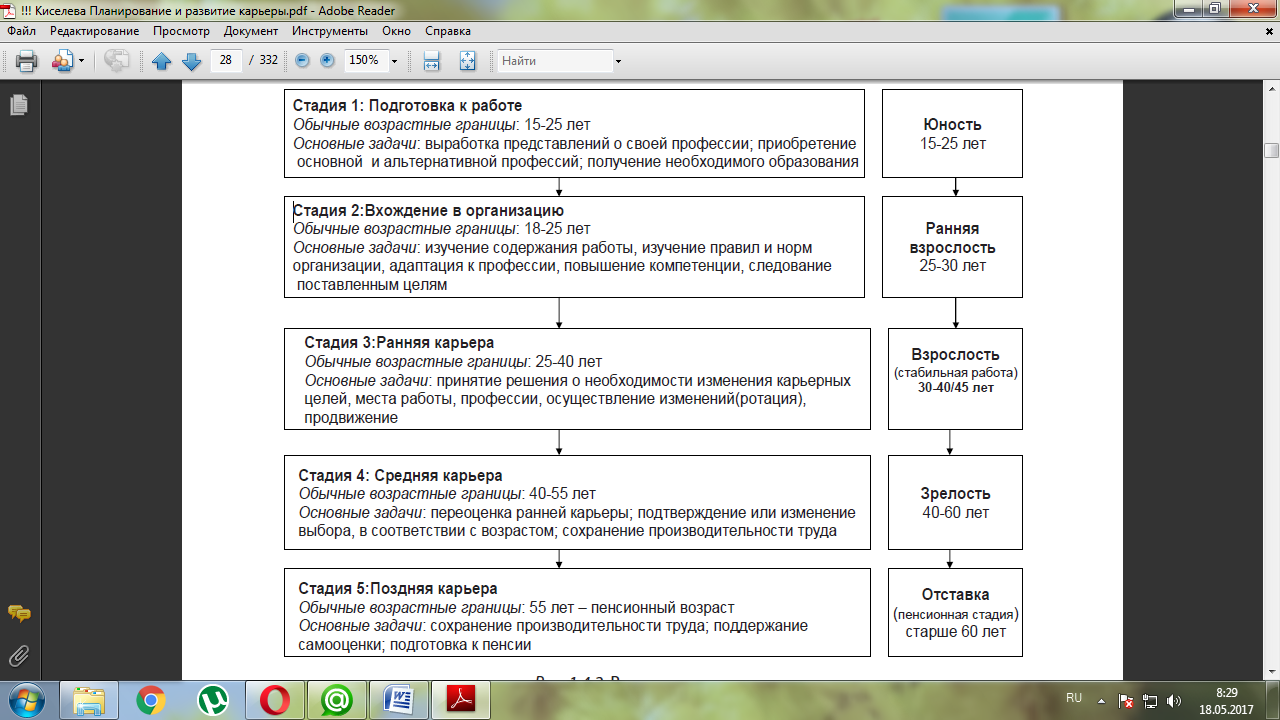Click the 'Отставка' box label
1280x720 pixels.
955,595
